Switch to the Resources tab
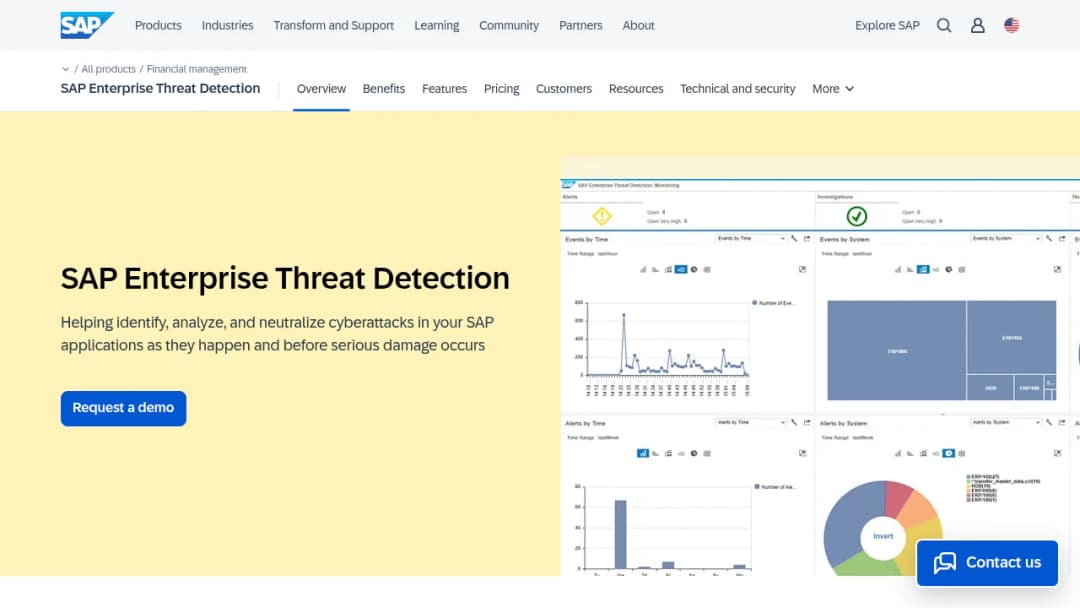This screenshot has height=608, width=1080. [636, 89]
